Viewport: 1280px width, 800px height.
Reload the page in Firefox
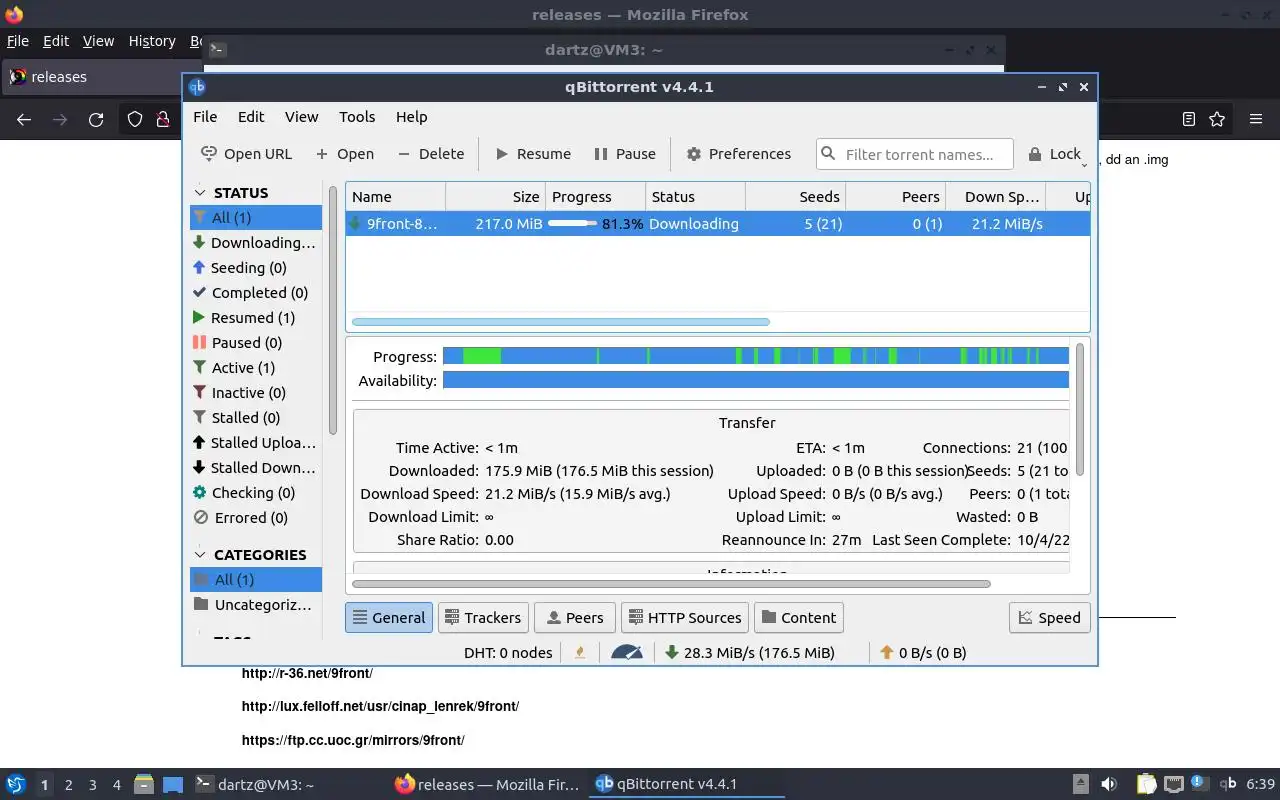tap(96, 119)
